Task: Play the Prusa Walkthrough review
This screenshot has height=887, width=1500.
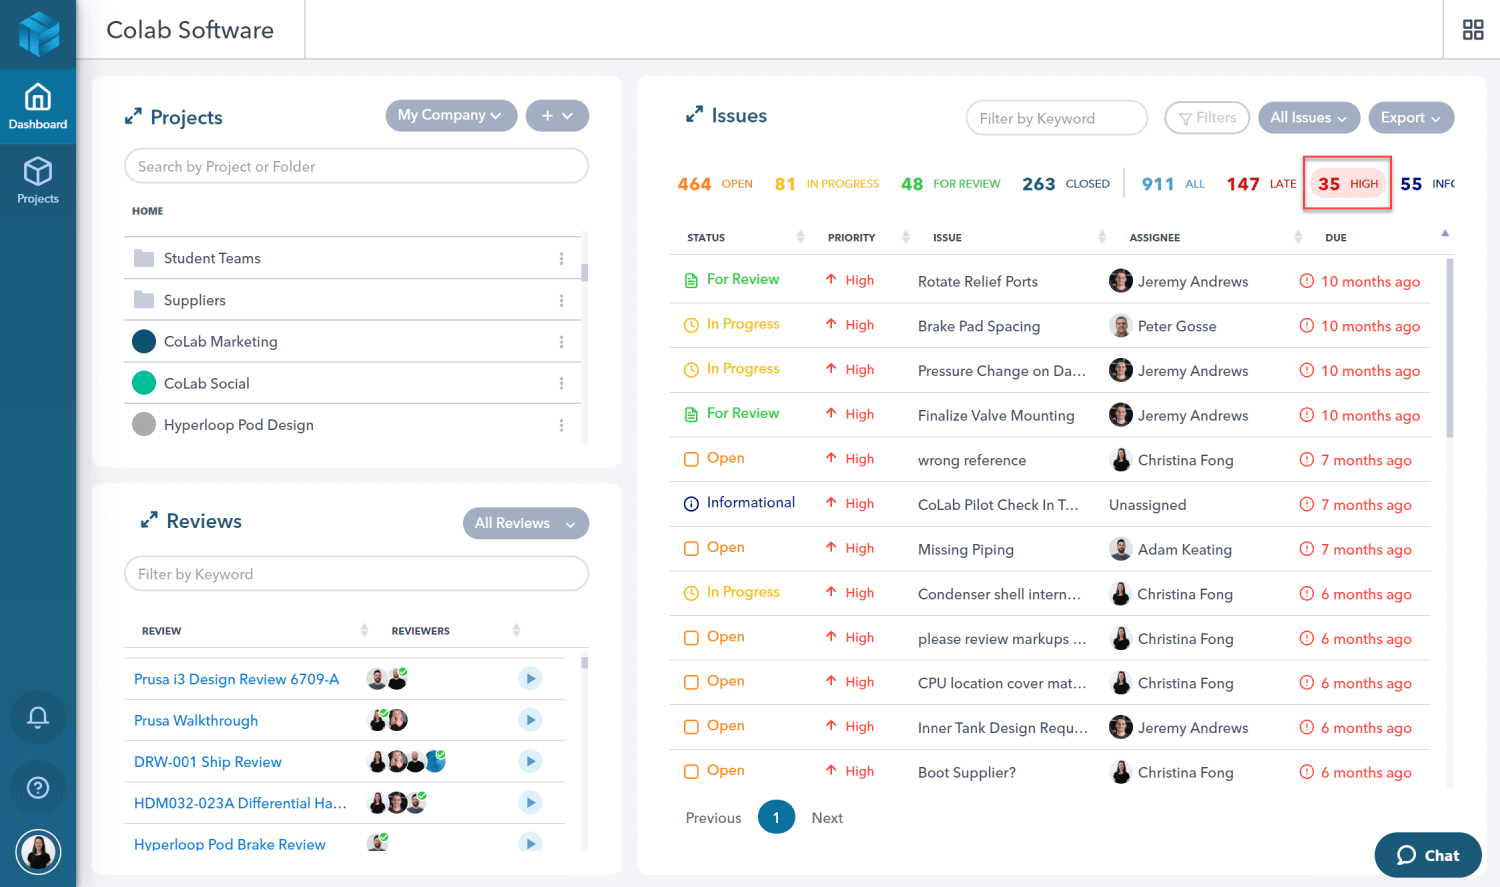Action: click(x=530, y=720)
